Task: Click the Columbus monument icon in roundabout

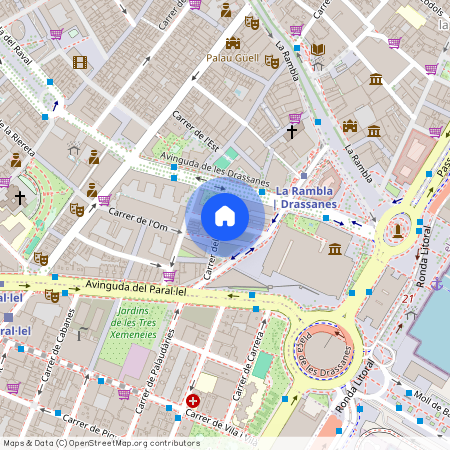Action: (x=397, y=231)
